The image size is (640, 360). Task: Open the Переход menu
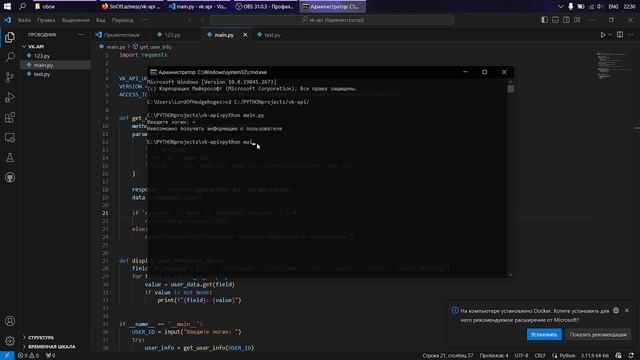click(x=122, y=20)
